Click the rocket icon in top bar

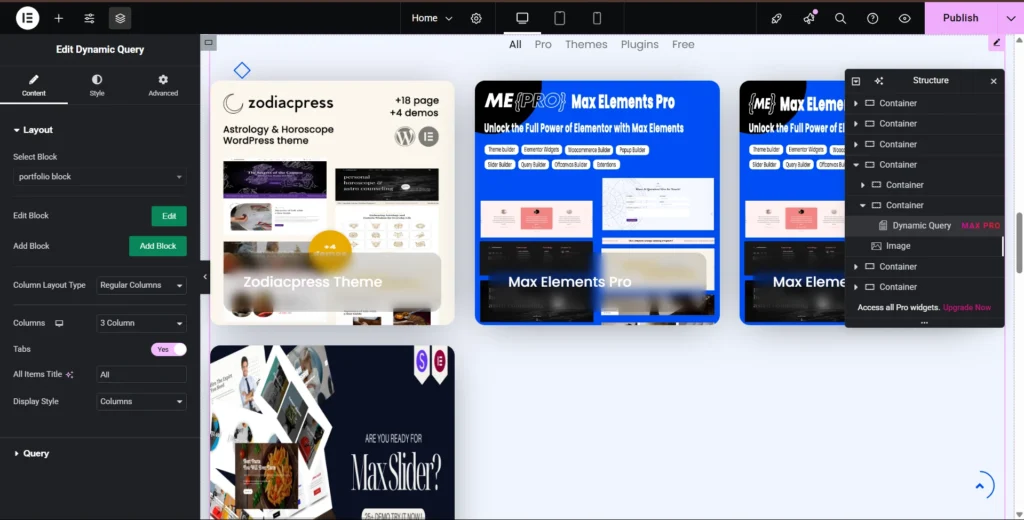[776, 18]
